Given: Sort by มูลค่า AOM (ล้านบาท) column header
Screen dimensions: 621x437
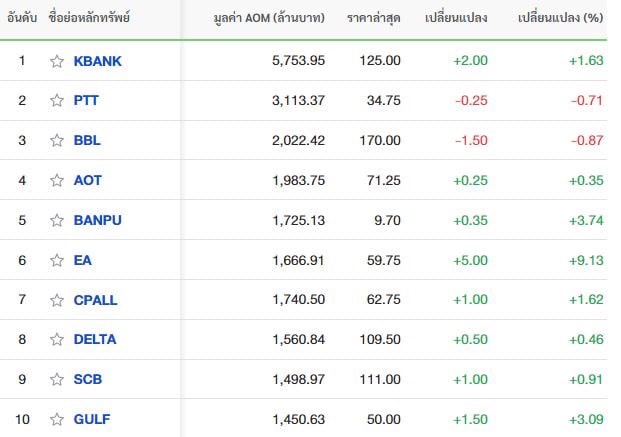Looking at the screenshot, I should (x=269, y=18).
